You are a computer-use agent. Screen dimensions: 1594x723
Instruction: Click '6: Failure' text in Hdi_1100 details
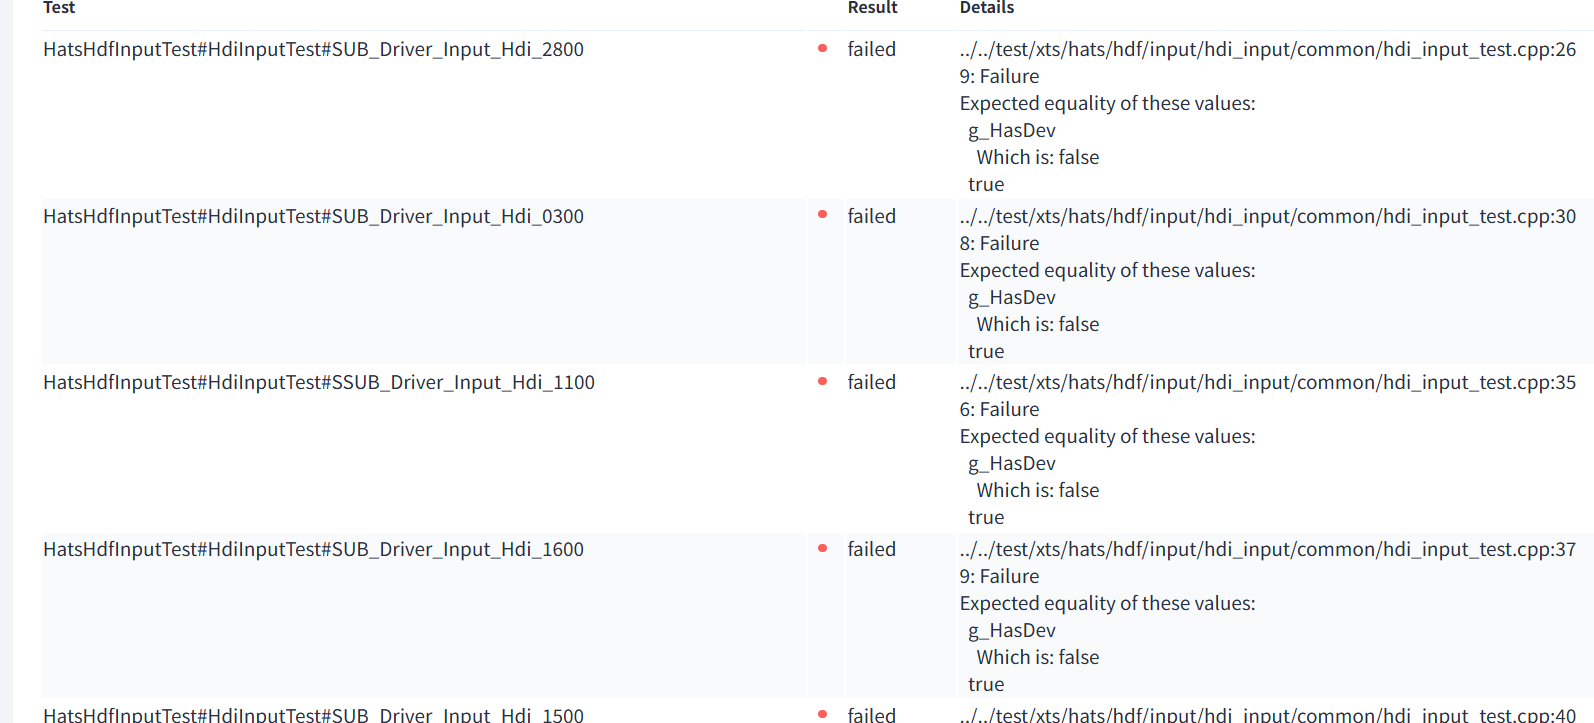999,409
